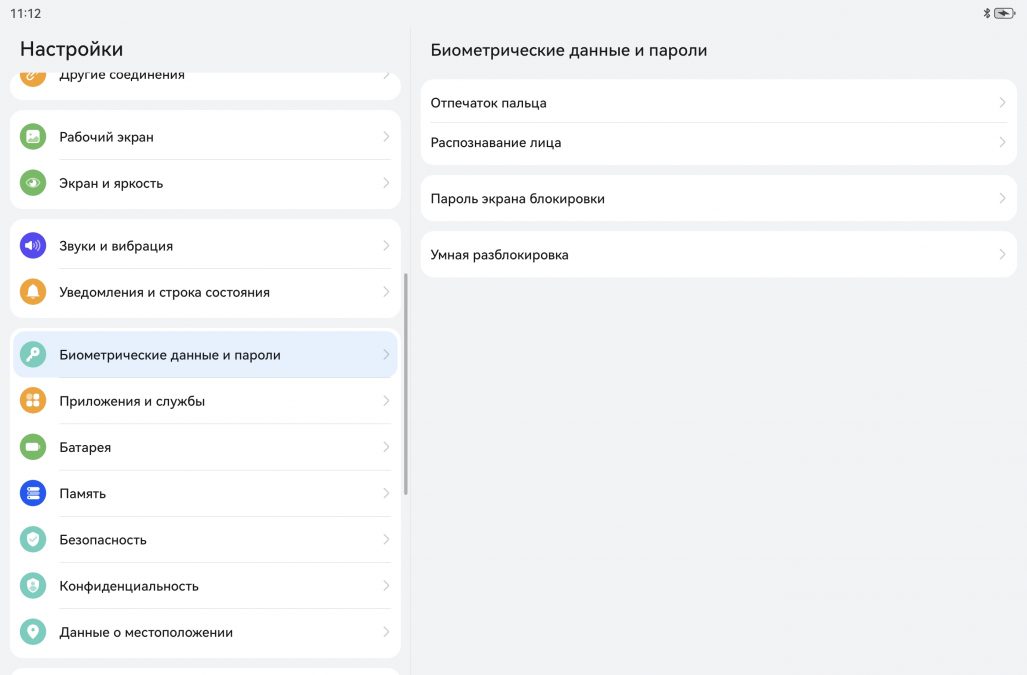Click the eye icon for Экран и яркость

click(x=33, y=183)
